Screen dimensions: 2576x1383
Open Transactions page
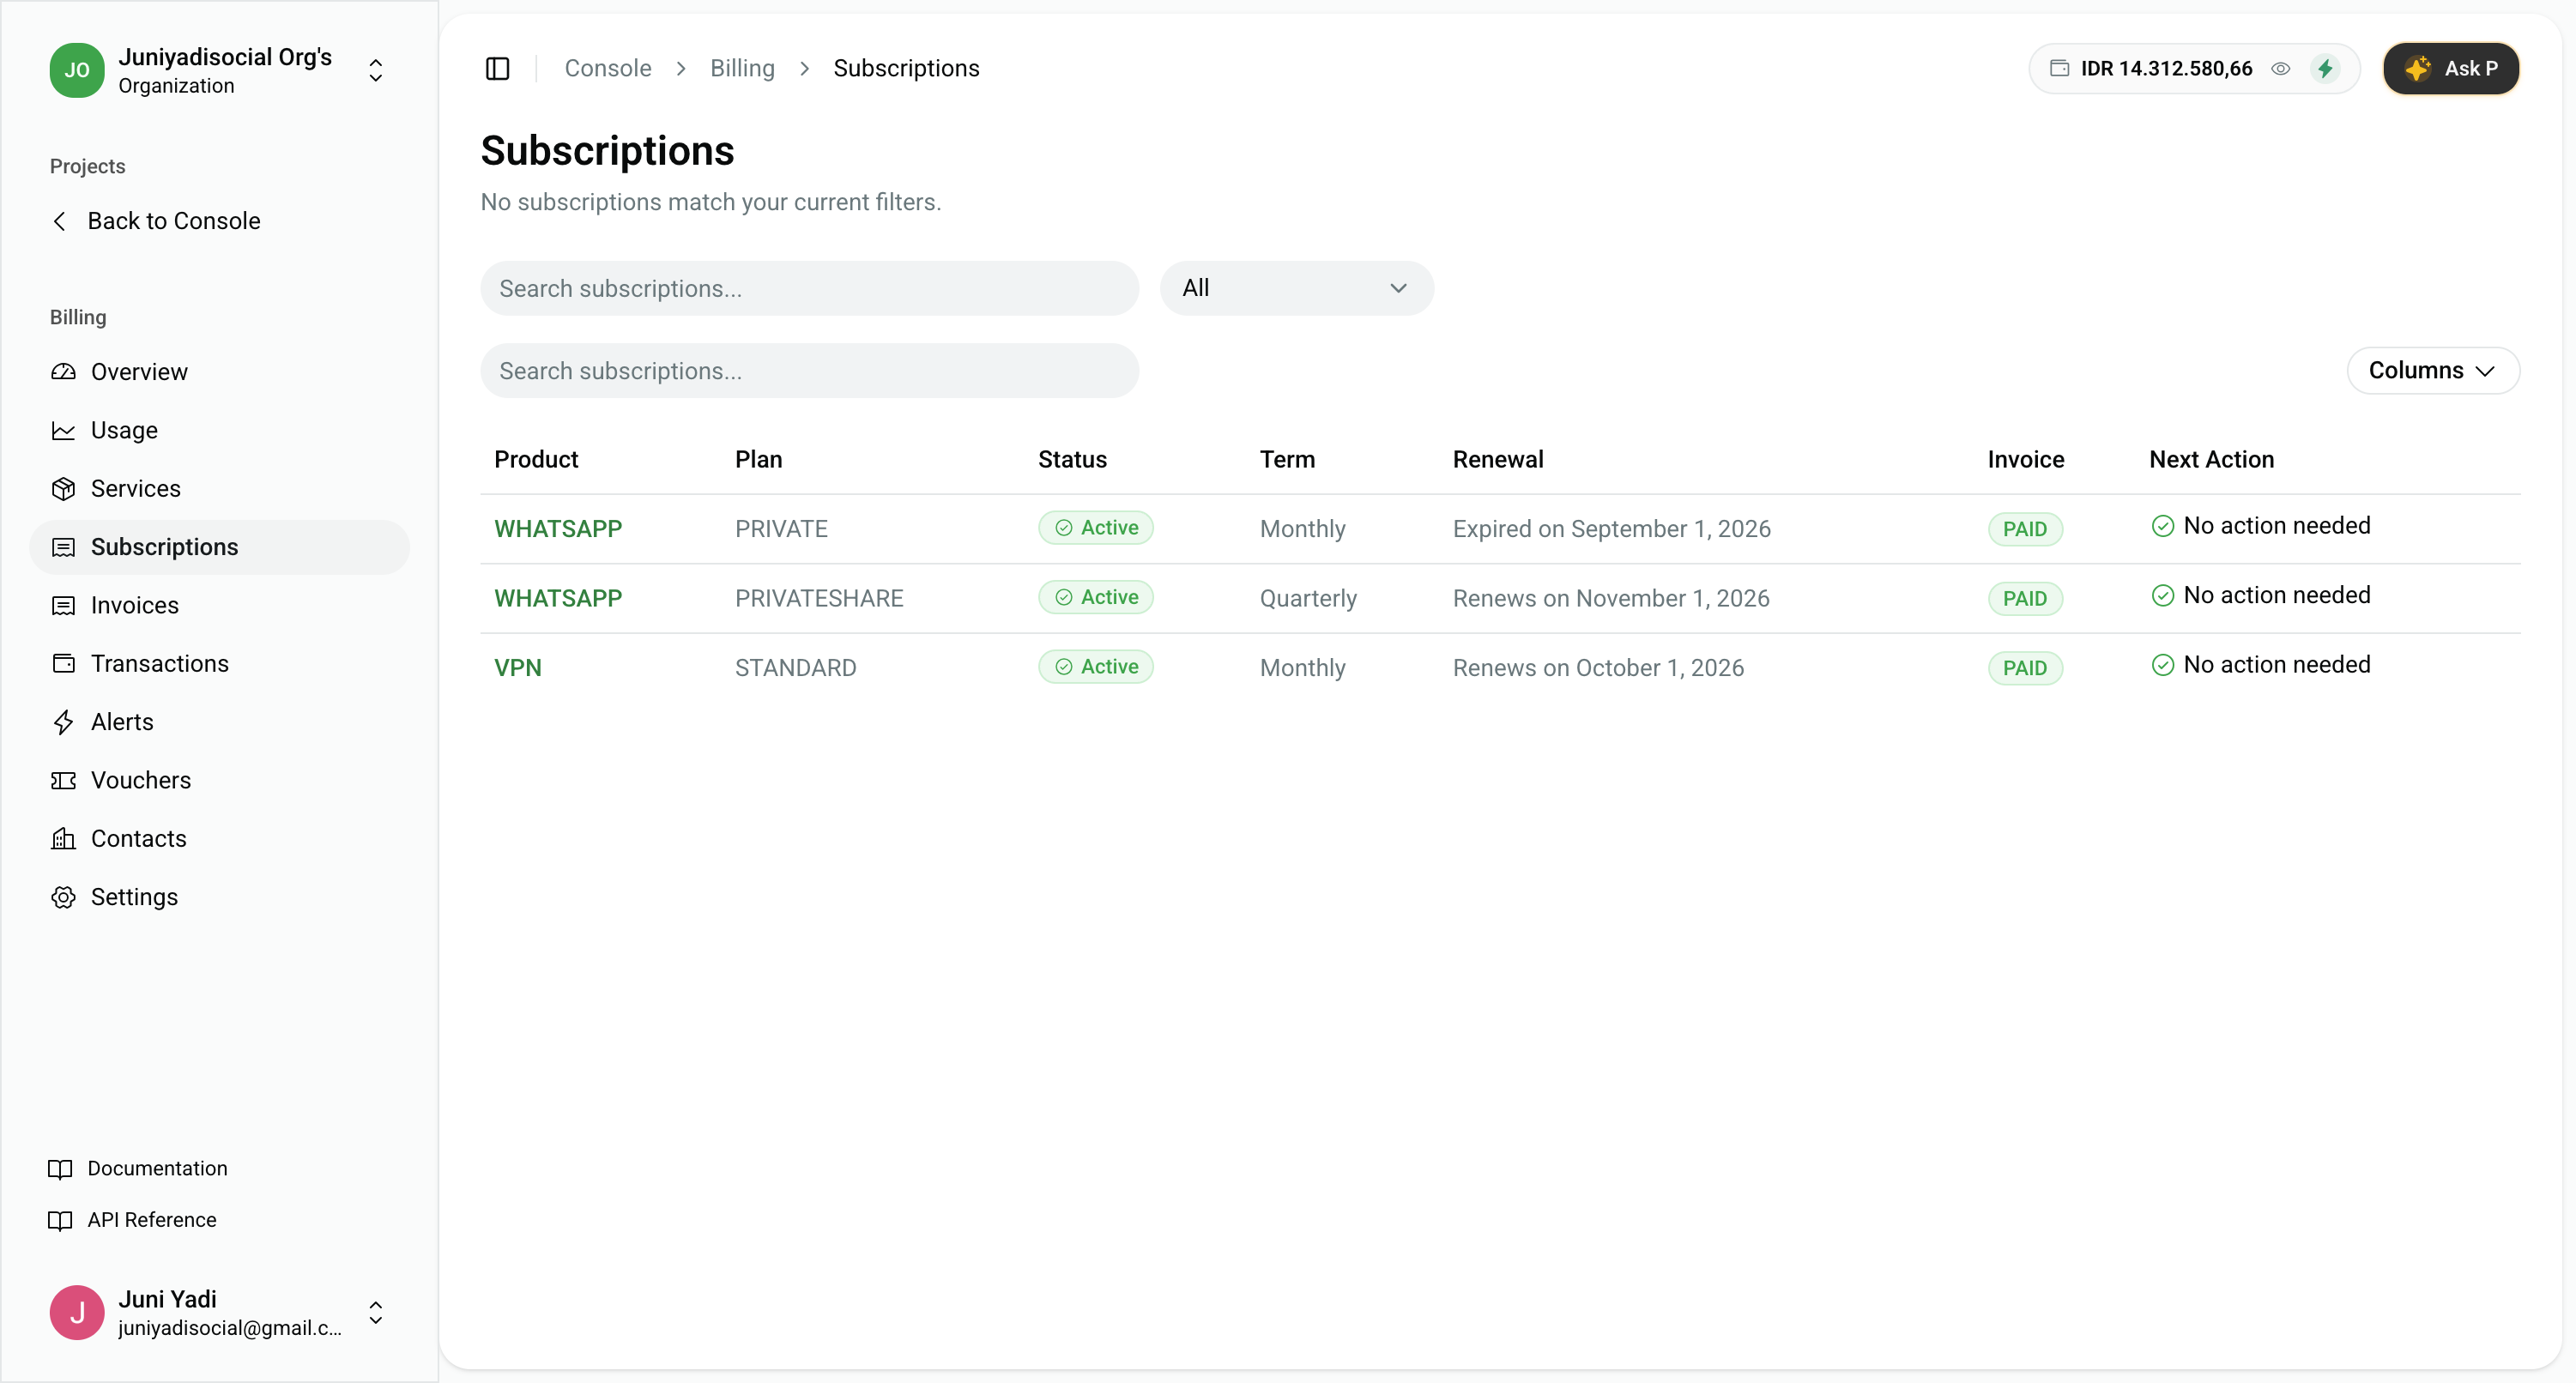click(x=219, y=664)
